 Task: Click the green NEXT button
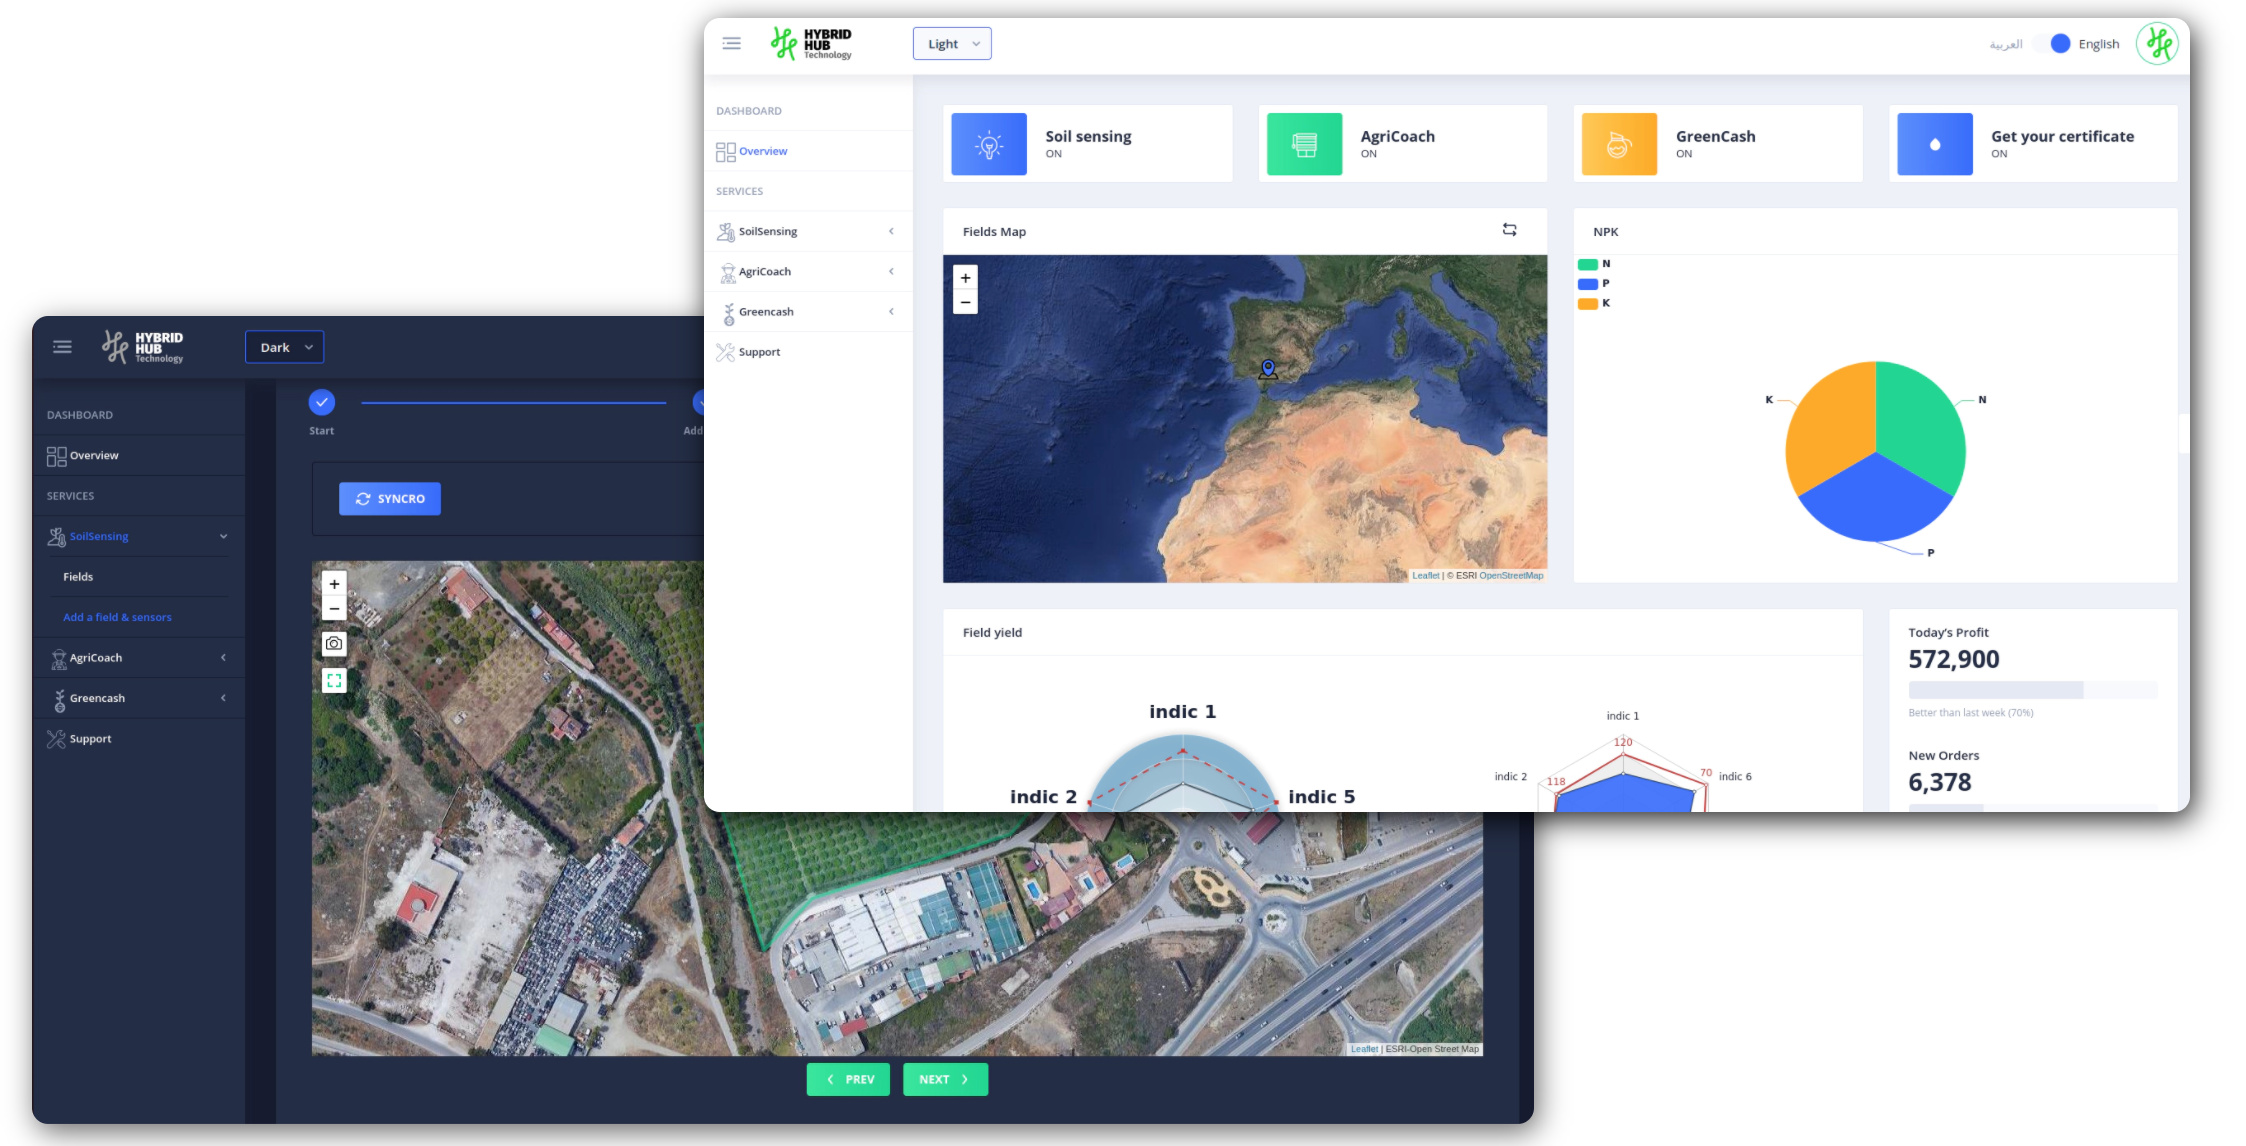point(945,1079)
